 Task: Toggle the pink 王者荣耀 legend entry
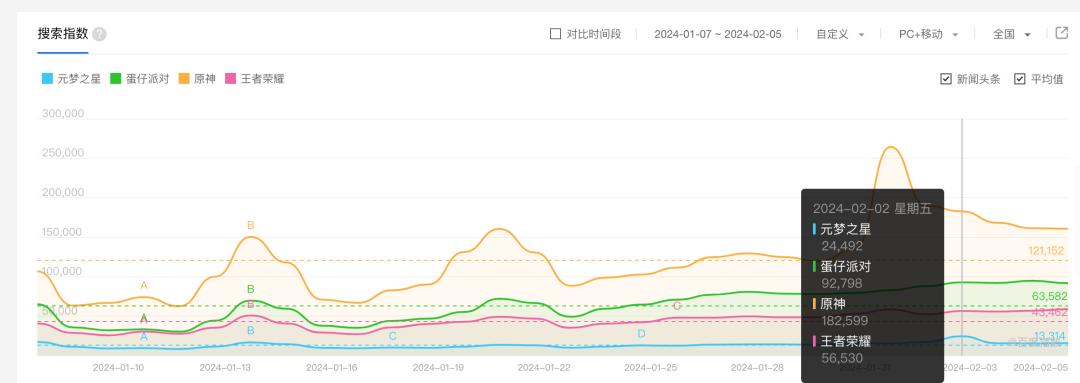point(254,79)
